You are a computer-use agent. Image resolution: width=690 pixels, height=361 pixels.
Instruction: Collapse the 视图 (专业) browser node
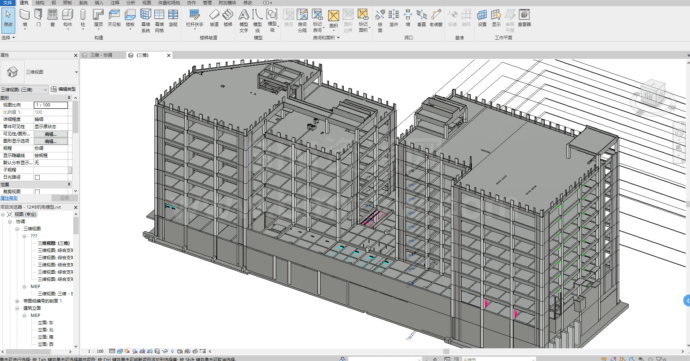click(x=3, y=214)
